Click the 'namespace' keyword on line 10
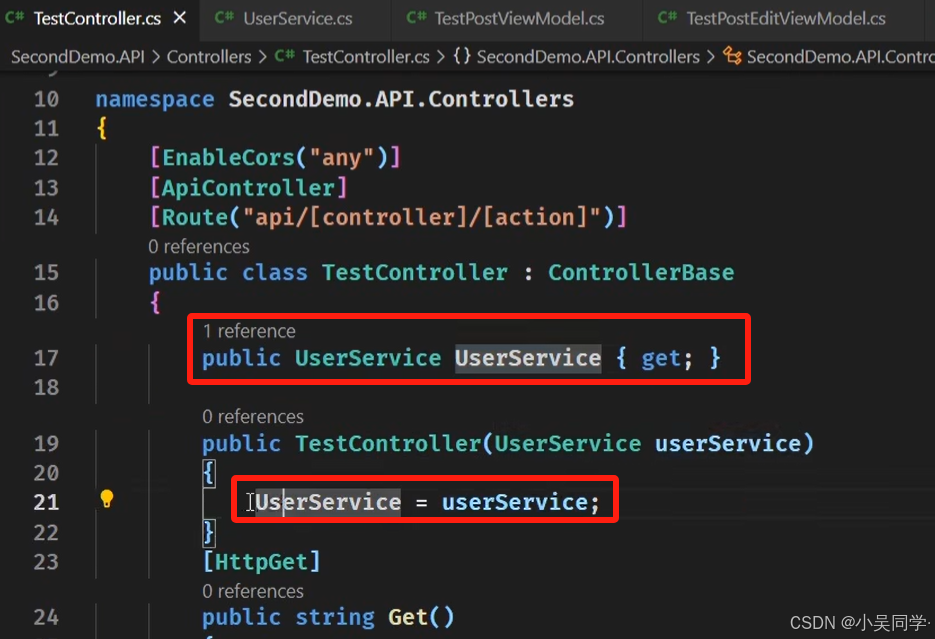The image size is (935, 639). click(155, 99)
